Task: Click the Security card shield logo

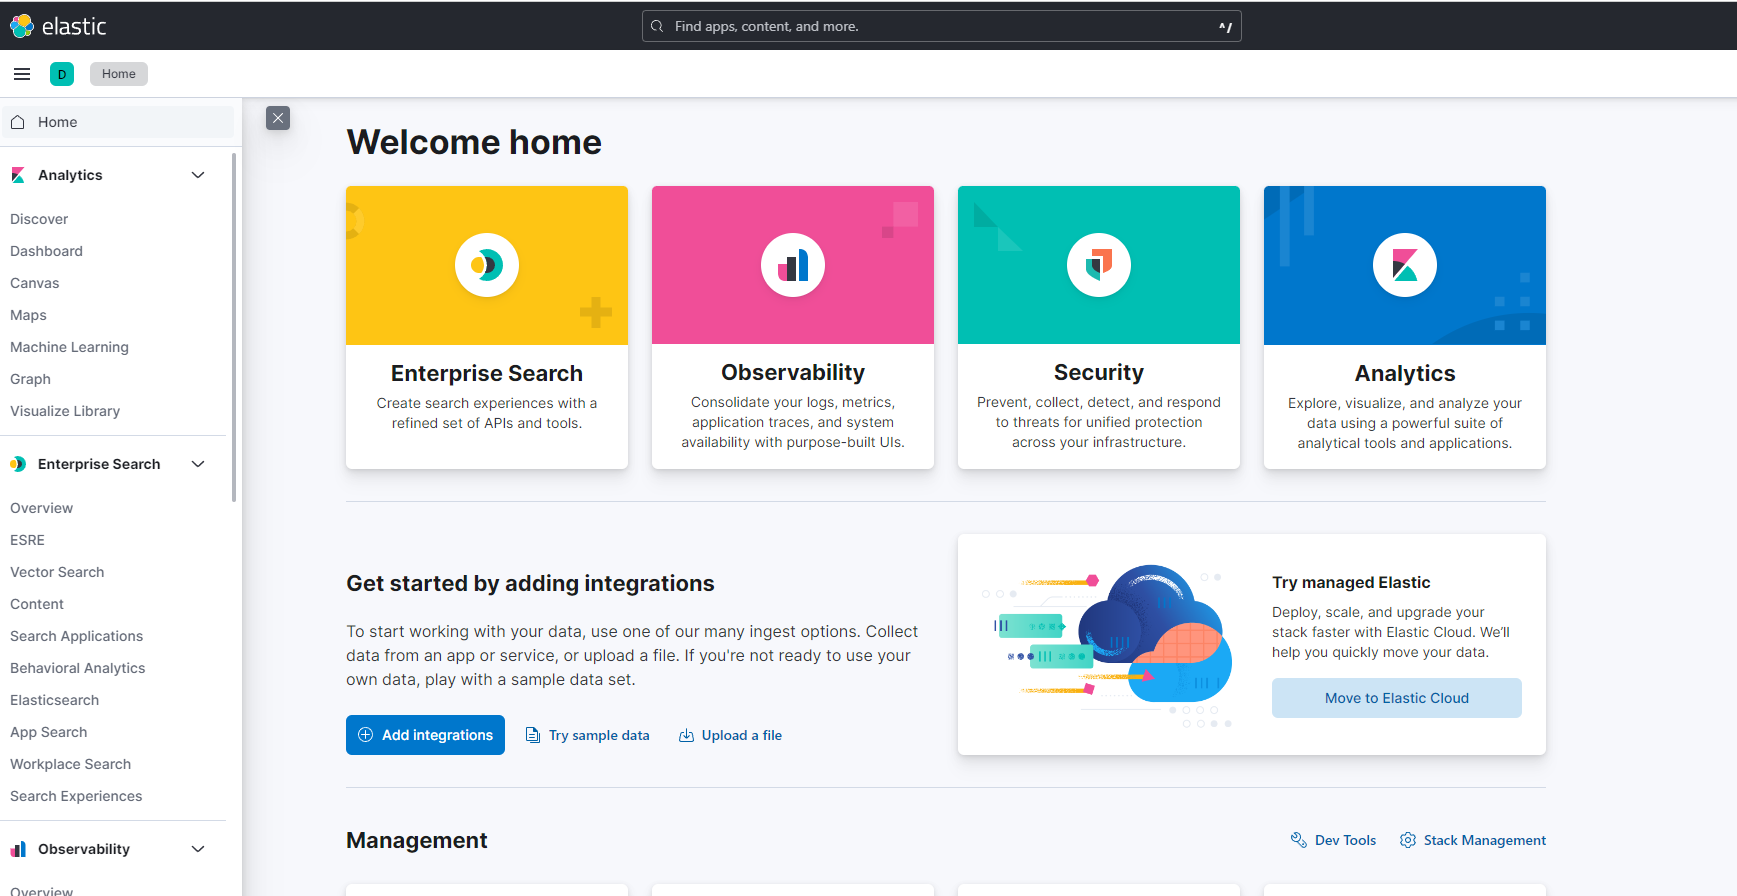Action: click(x=1099, y=265)
